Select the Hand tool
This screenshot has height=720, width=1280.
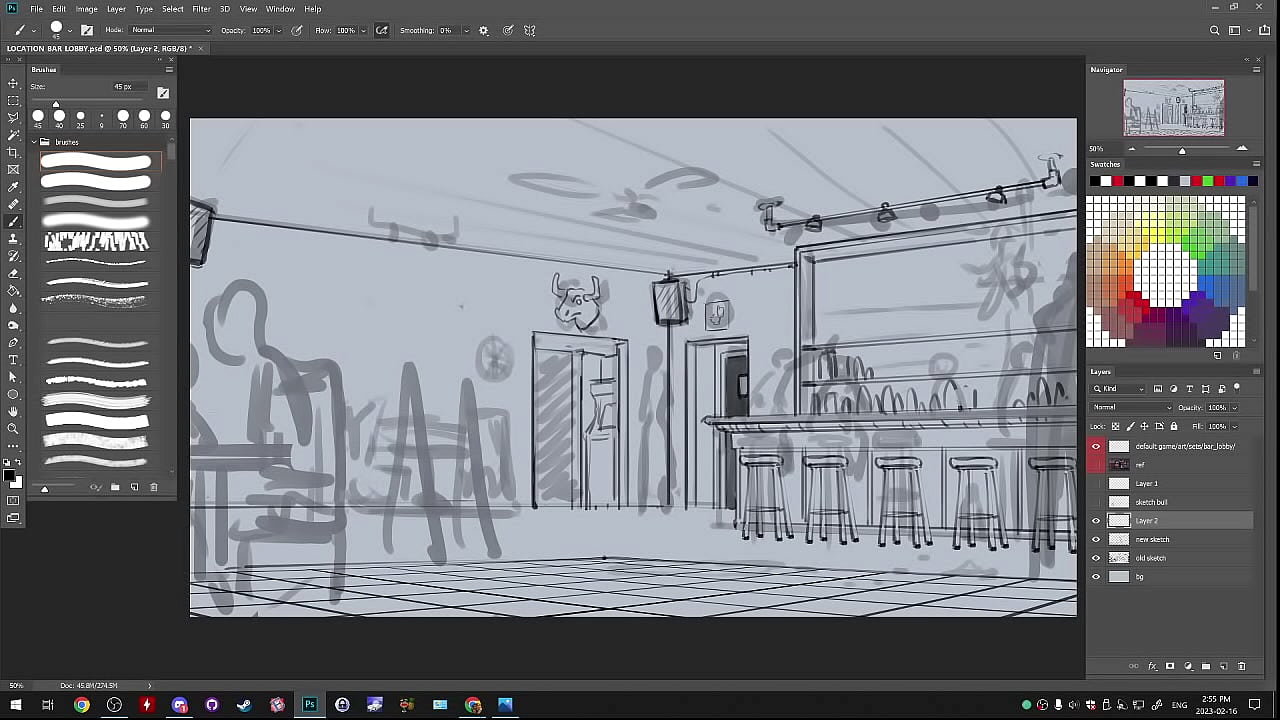coord(13,412)
